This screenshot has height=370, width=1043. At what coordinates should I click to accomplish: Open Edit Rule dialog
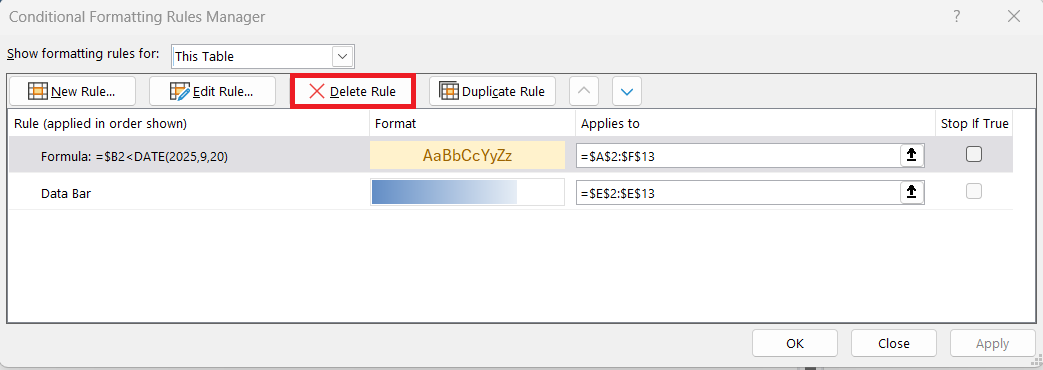click(212, 92)
